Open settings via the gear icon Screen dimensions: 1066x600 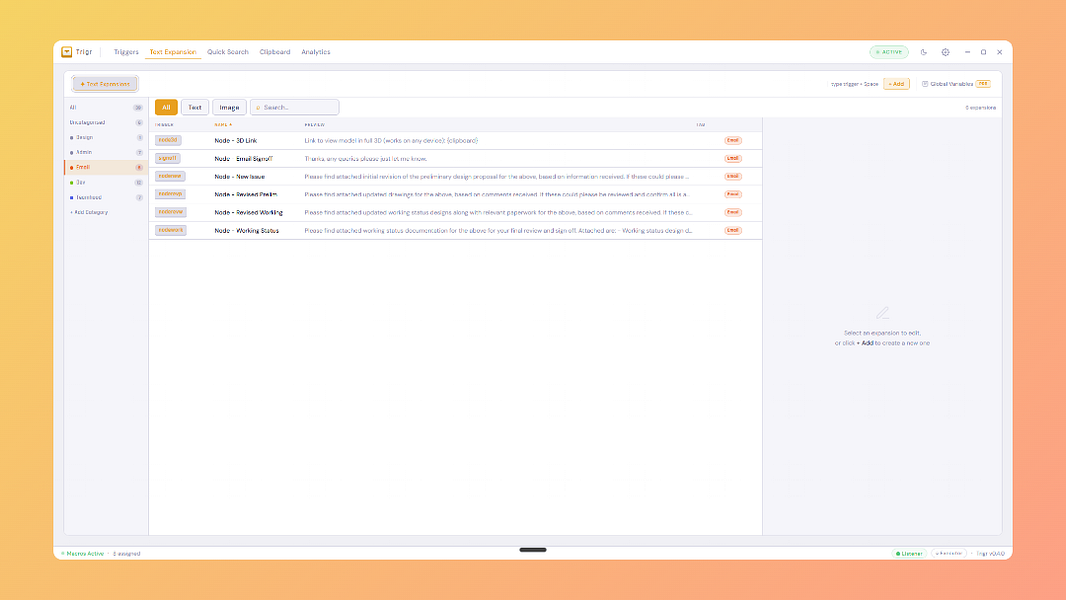point(945,52)
